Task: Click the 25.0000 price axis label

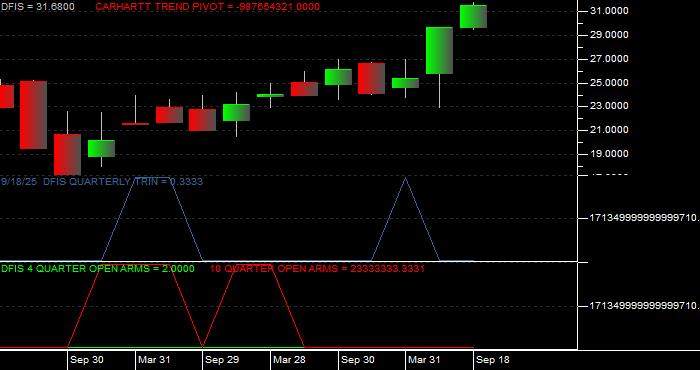Action: 609,83
